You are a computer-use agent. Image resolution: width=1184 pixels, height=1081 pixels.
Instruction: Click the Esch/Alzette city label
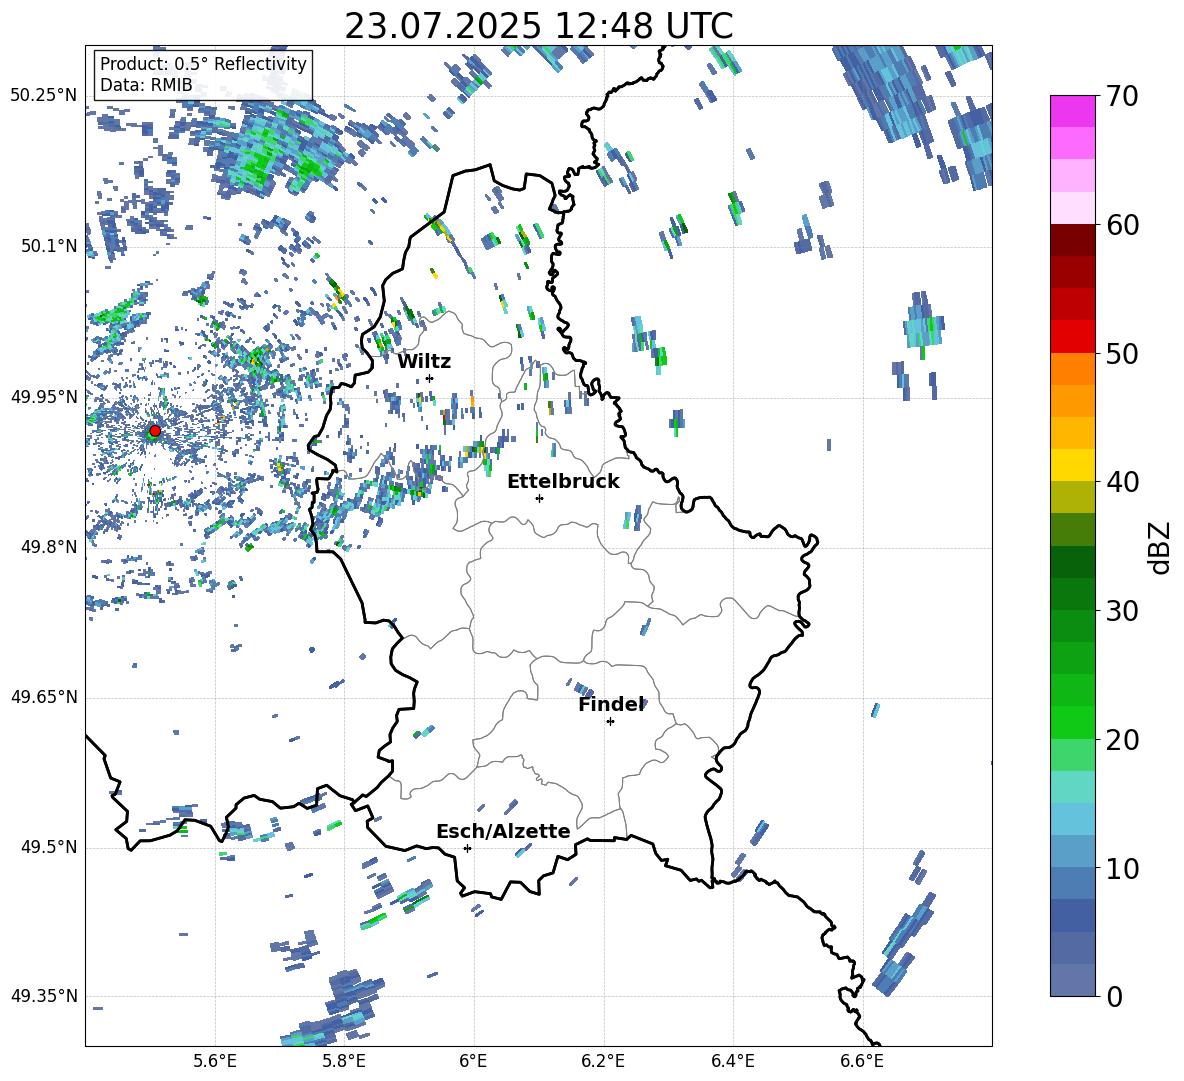point(504,831)
